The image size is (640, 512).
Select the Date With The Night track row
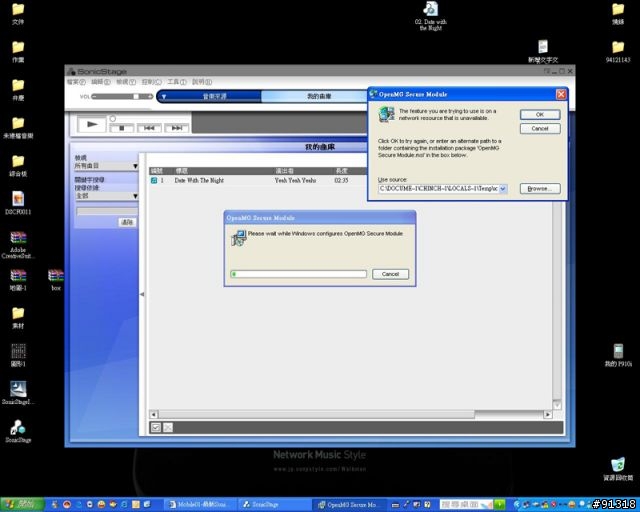pyautogui.click(x=257, y=180)
